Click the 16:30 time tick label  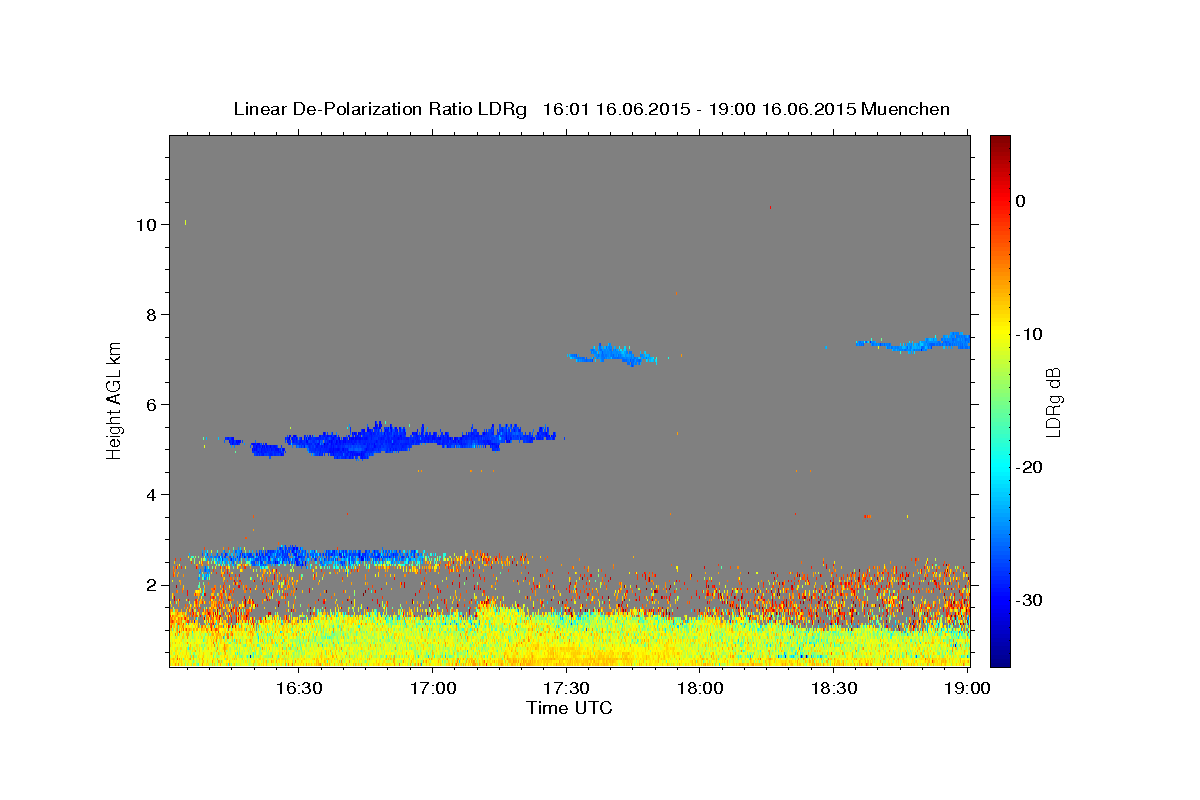[x=298, y=688]
